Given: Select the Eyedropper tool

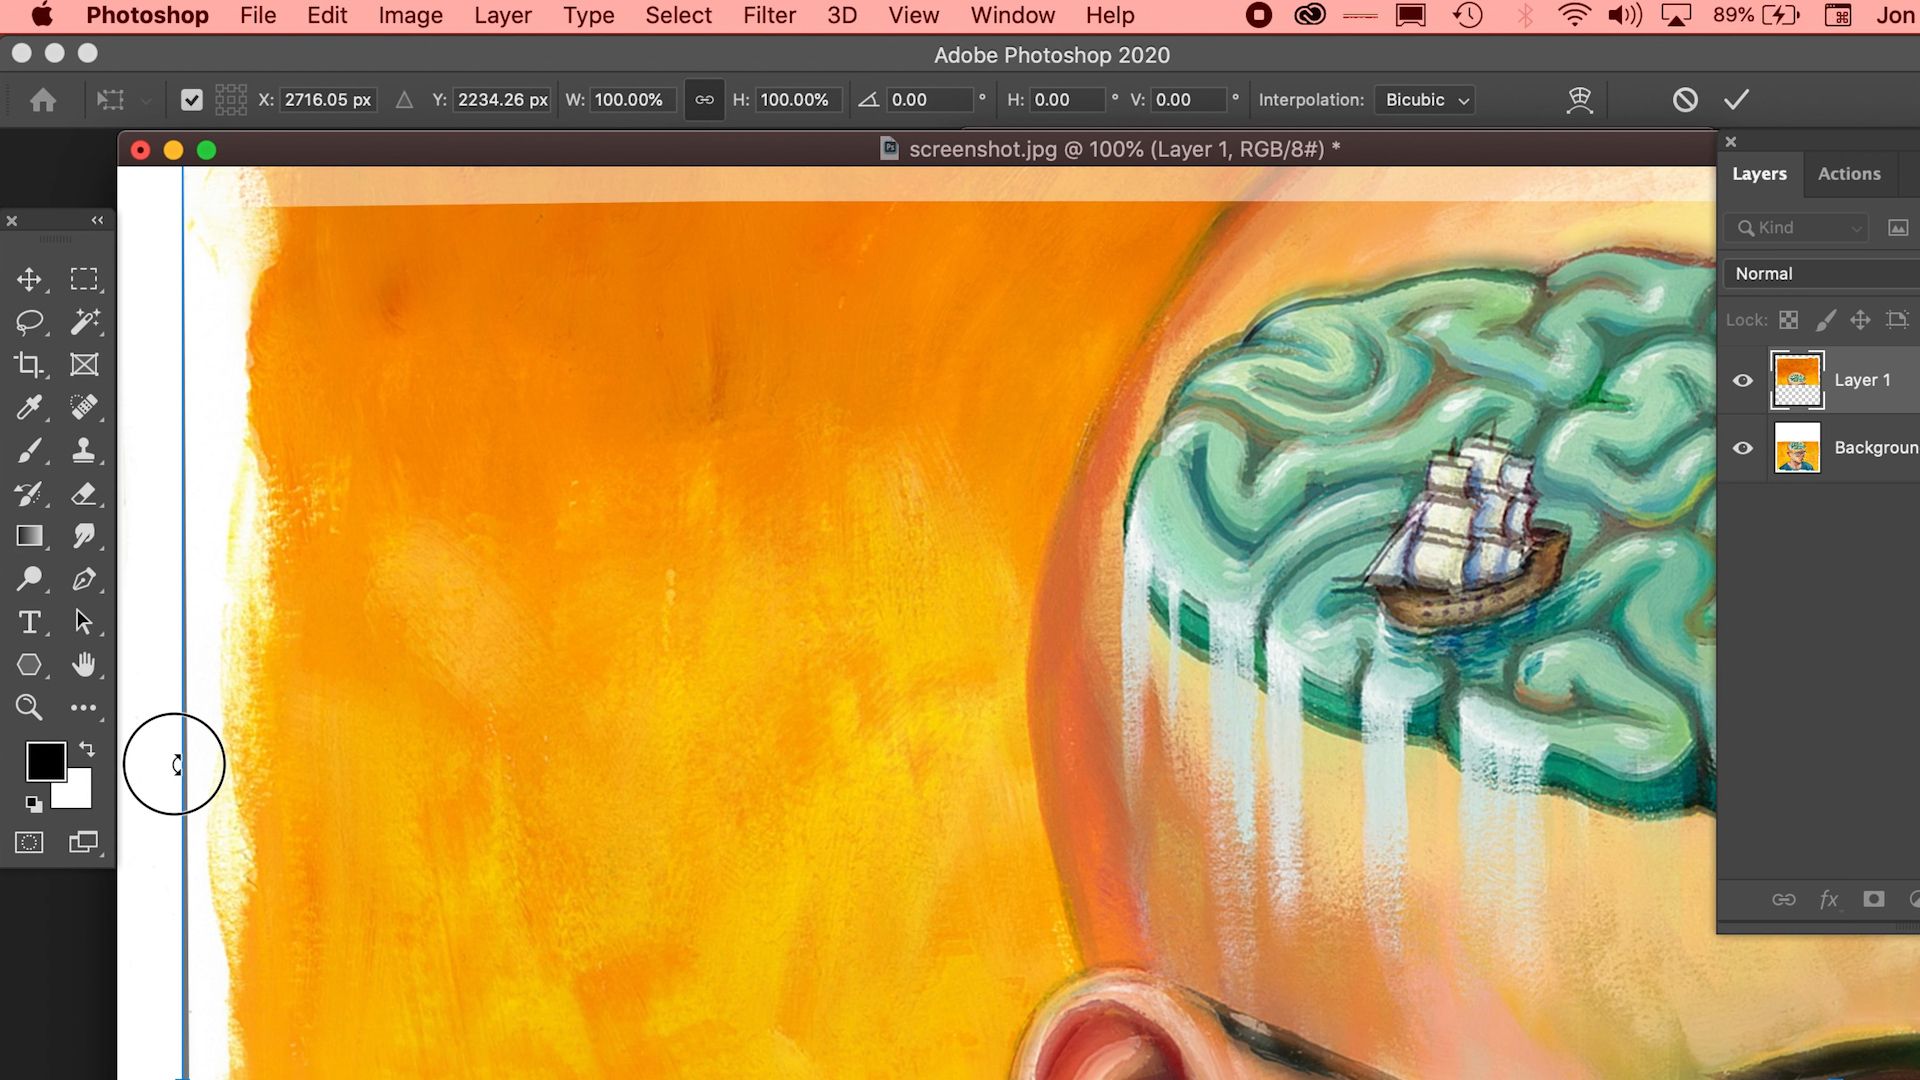Looking at the screenshot, I should 29,407.
